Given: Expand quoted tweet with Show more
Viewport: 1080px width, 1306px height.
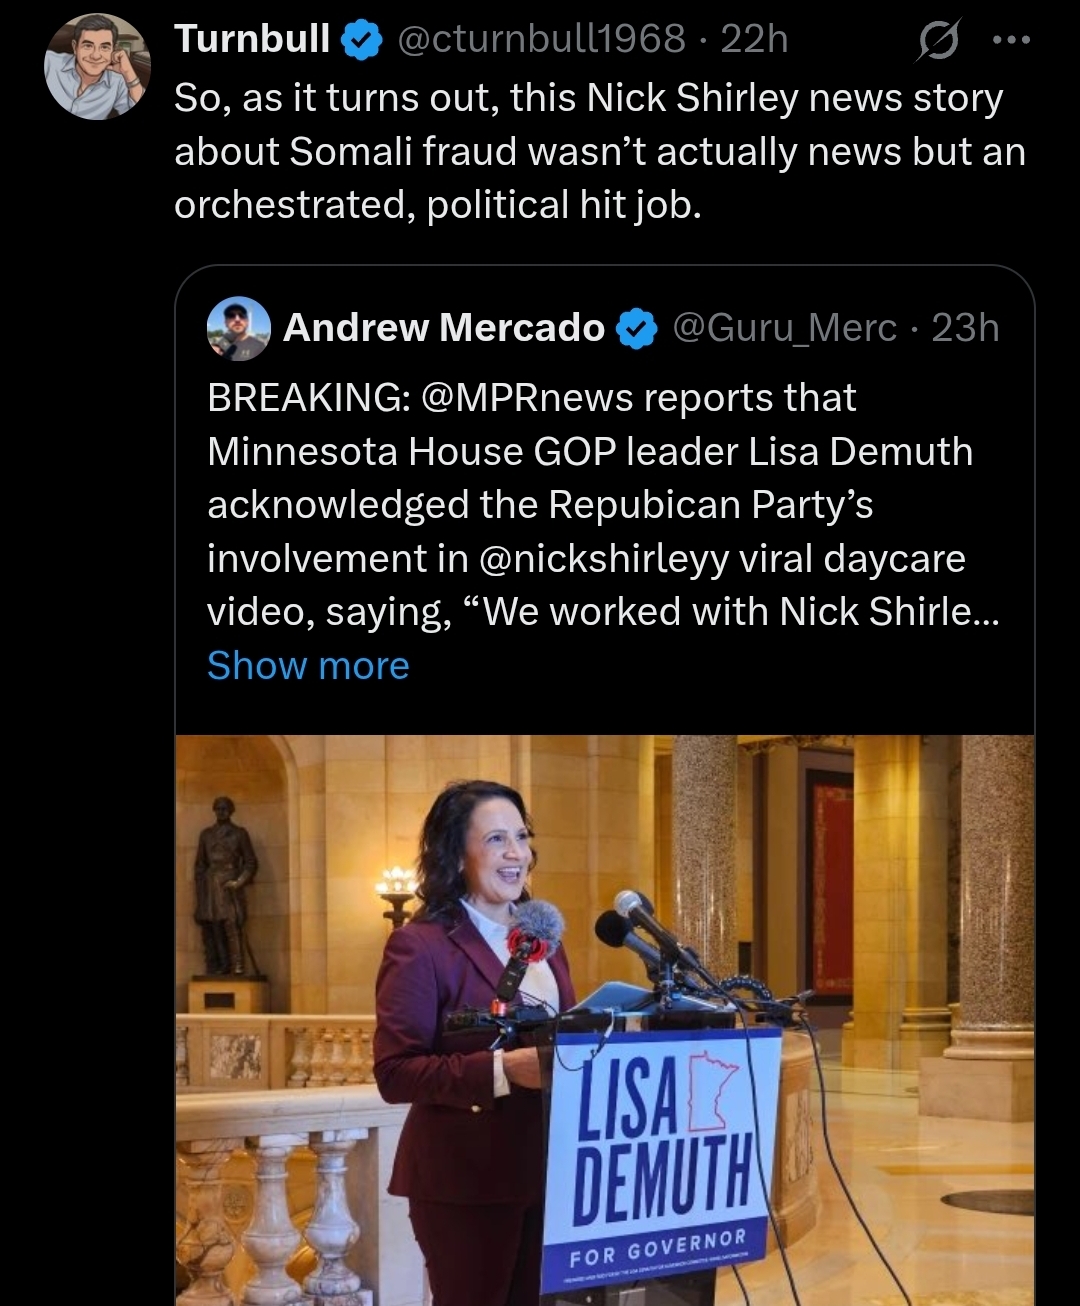Looking at the screenshot, I should coord(308,665).
